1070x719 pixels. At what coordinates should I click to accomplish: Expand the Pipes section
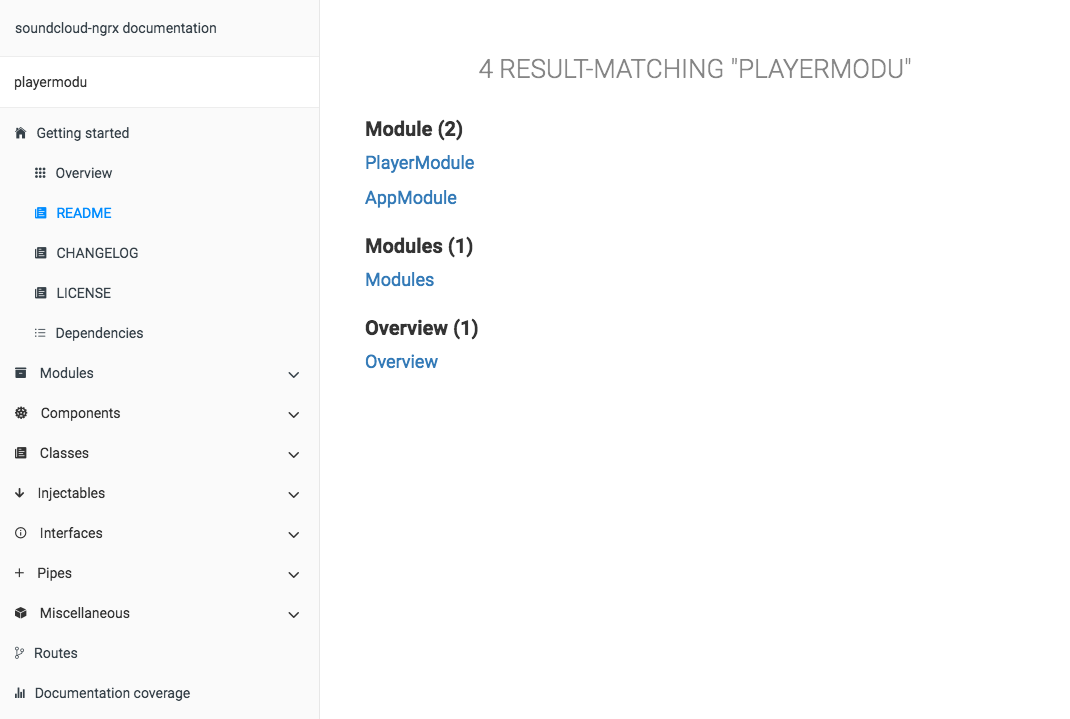click(293, 574)
